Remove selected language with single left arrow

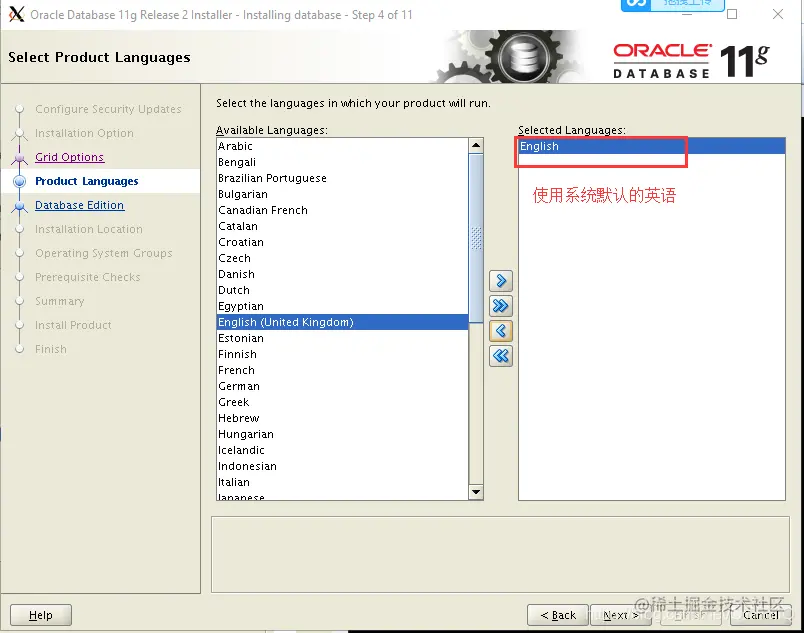[x=501, y=331]
